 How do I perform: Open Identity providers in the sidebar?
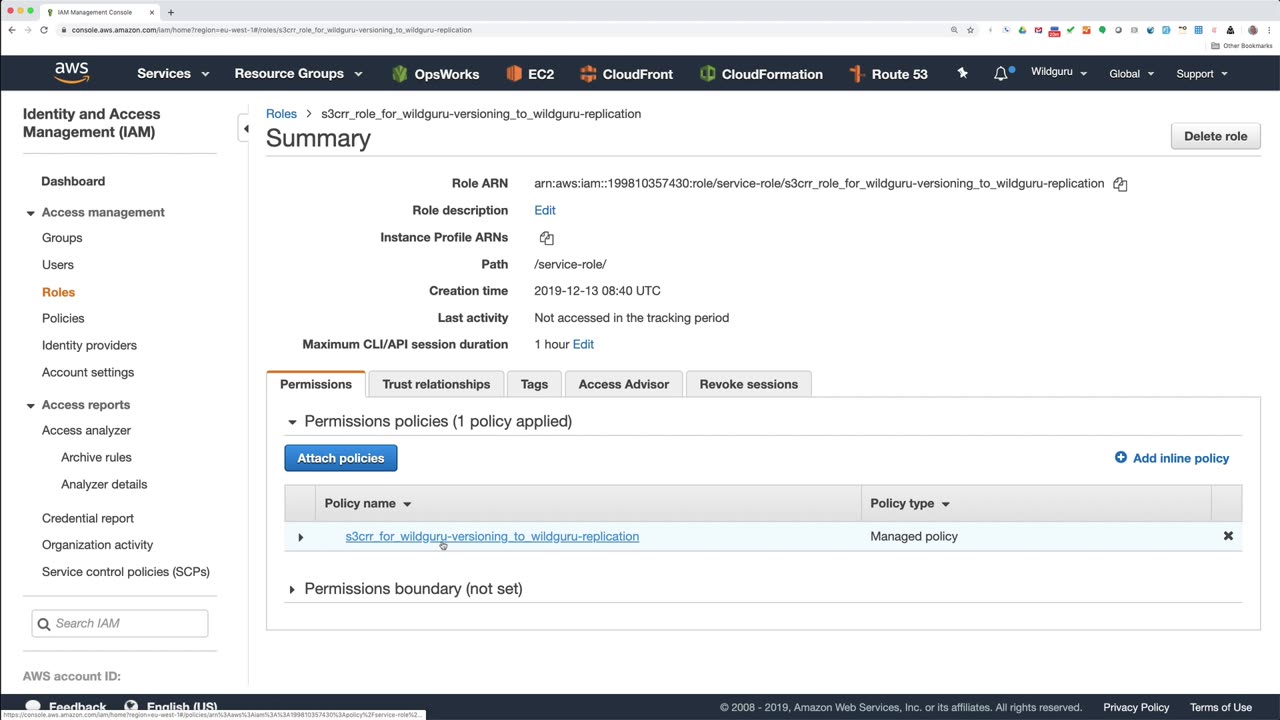click(89, 345)
